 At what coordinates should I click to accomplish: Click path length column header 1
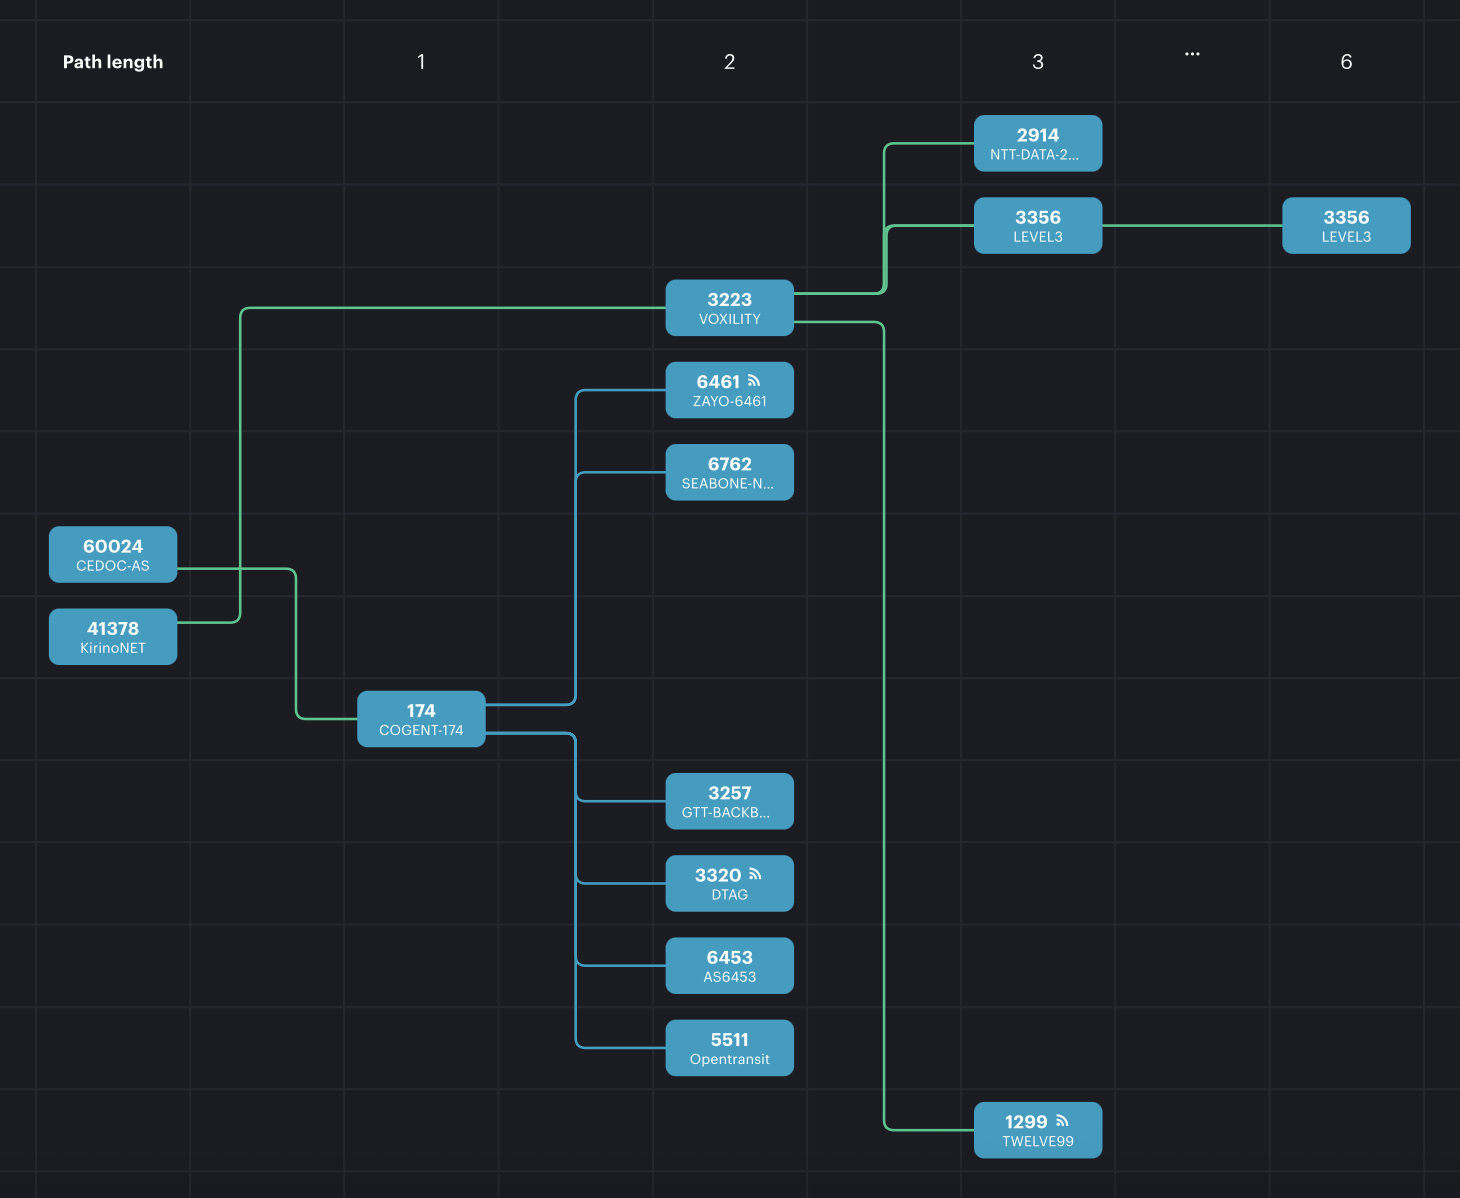click(x=421, y=62)
